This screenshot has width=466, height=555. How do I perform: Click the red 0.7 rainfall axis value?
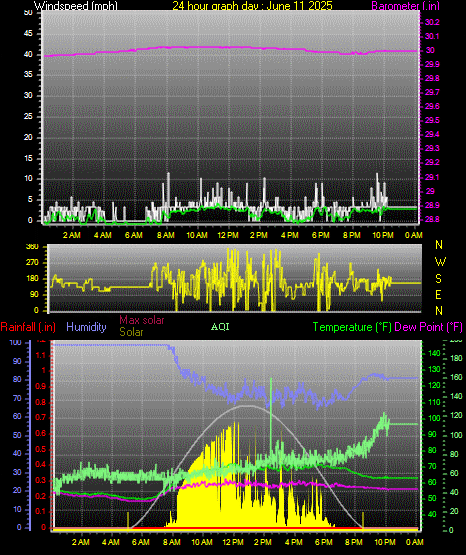click(x=41, y=417)
